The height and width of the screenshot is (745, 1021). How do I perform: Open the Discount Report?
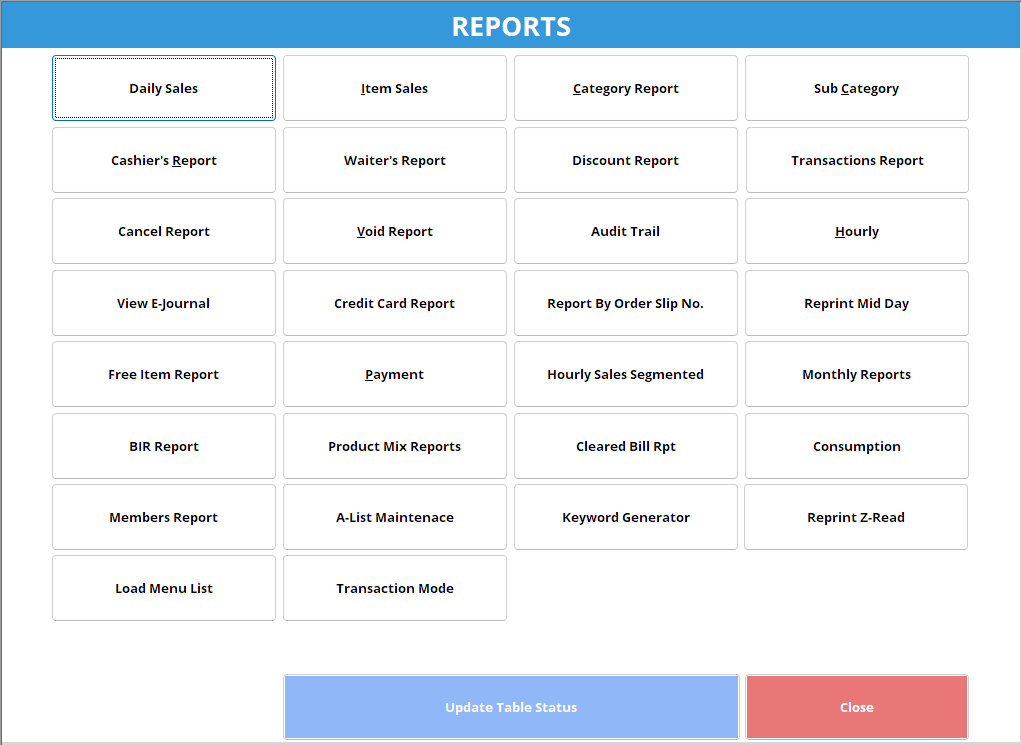(x=625, y=160)
